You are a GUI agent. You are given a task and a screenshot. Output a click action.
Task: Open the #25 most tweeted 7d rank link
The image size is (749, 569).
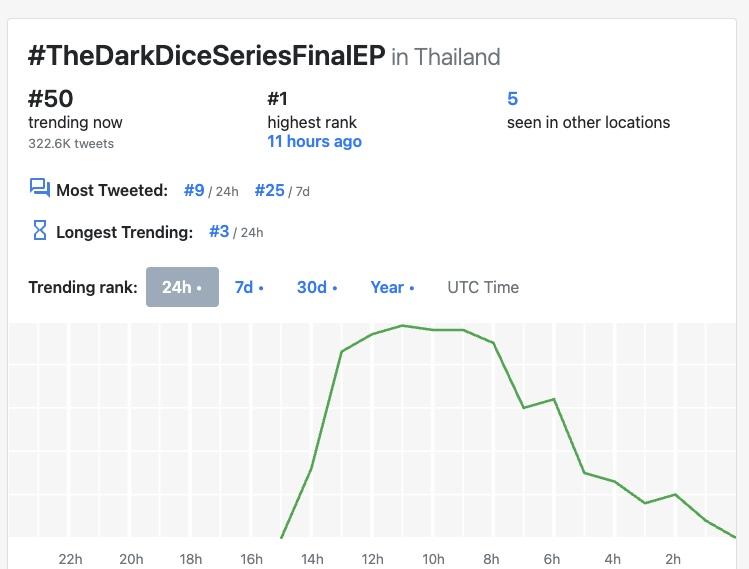coord(269,190)
